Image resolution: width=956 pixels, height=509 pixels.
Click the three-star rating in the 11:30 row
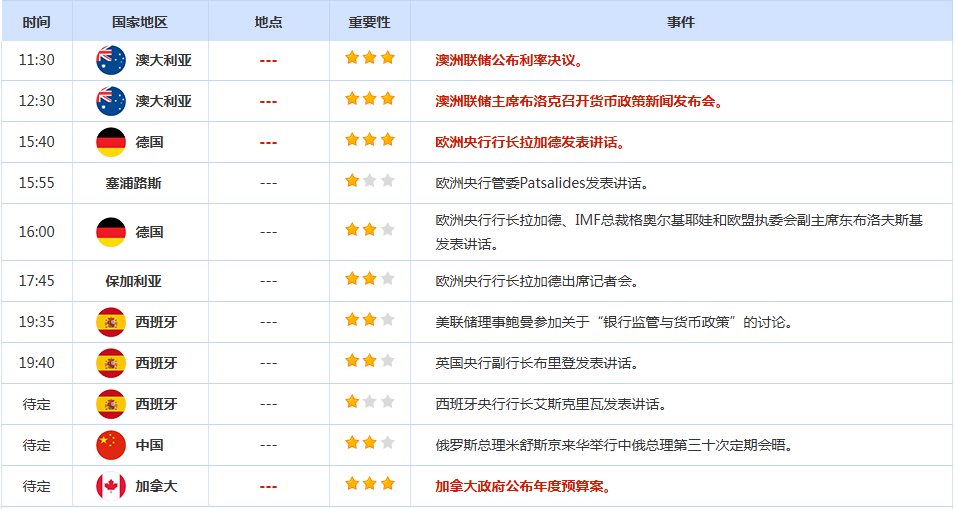[369, 59]
